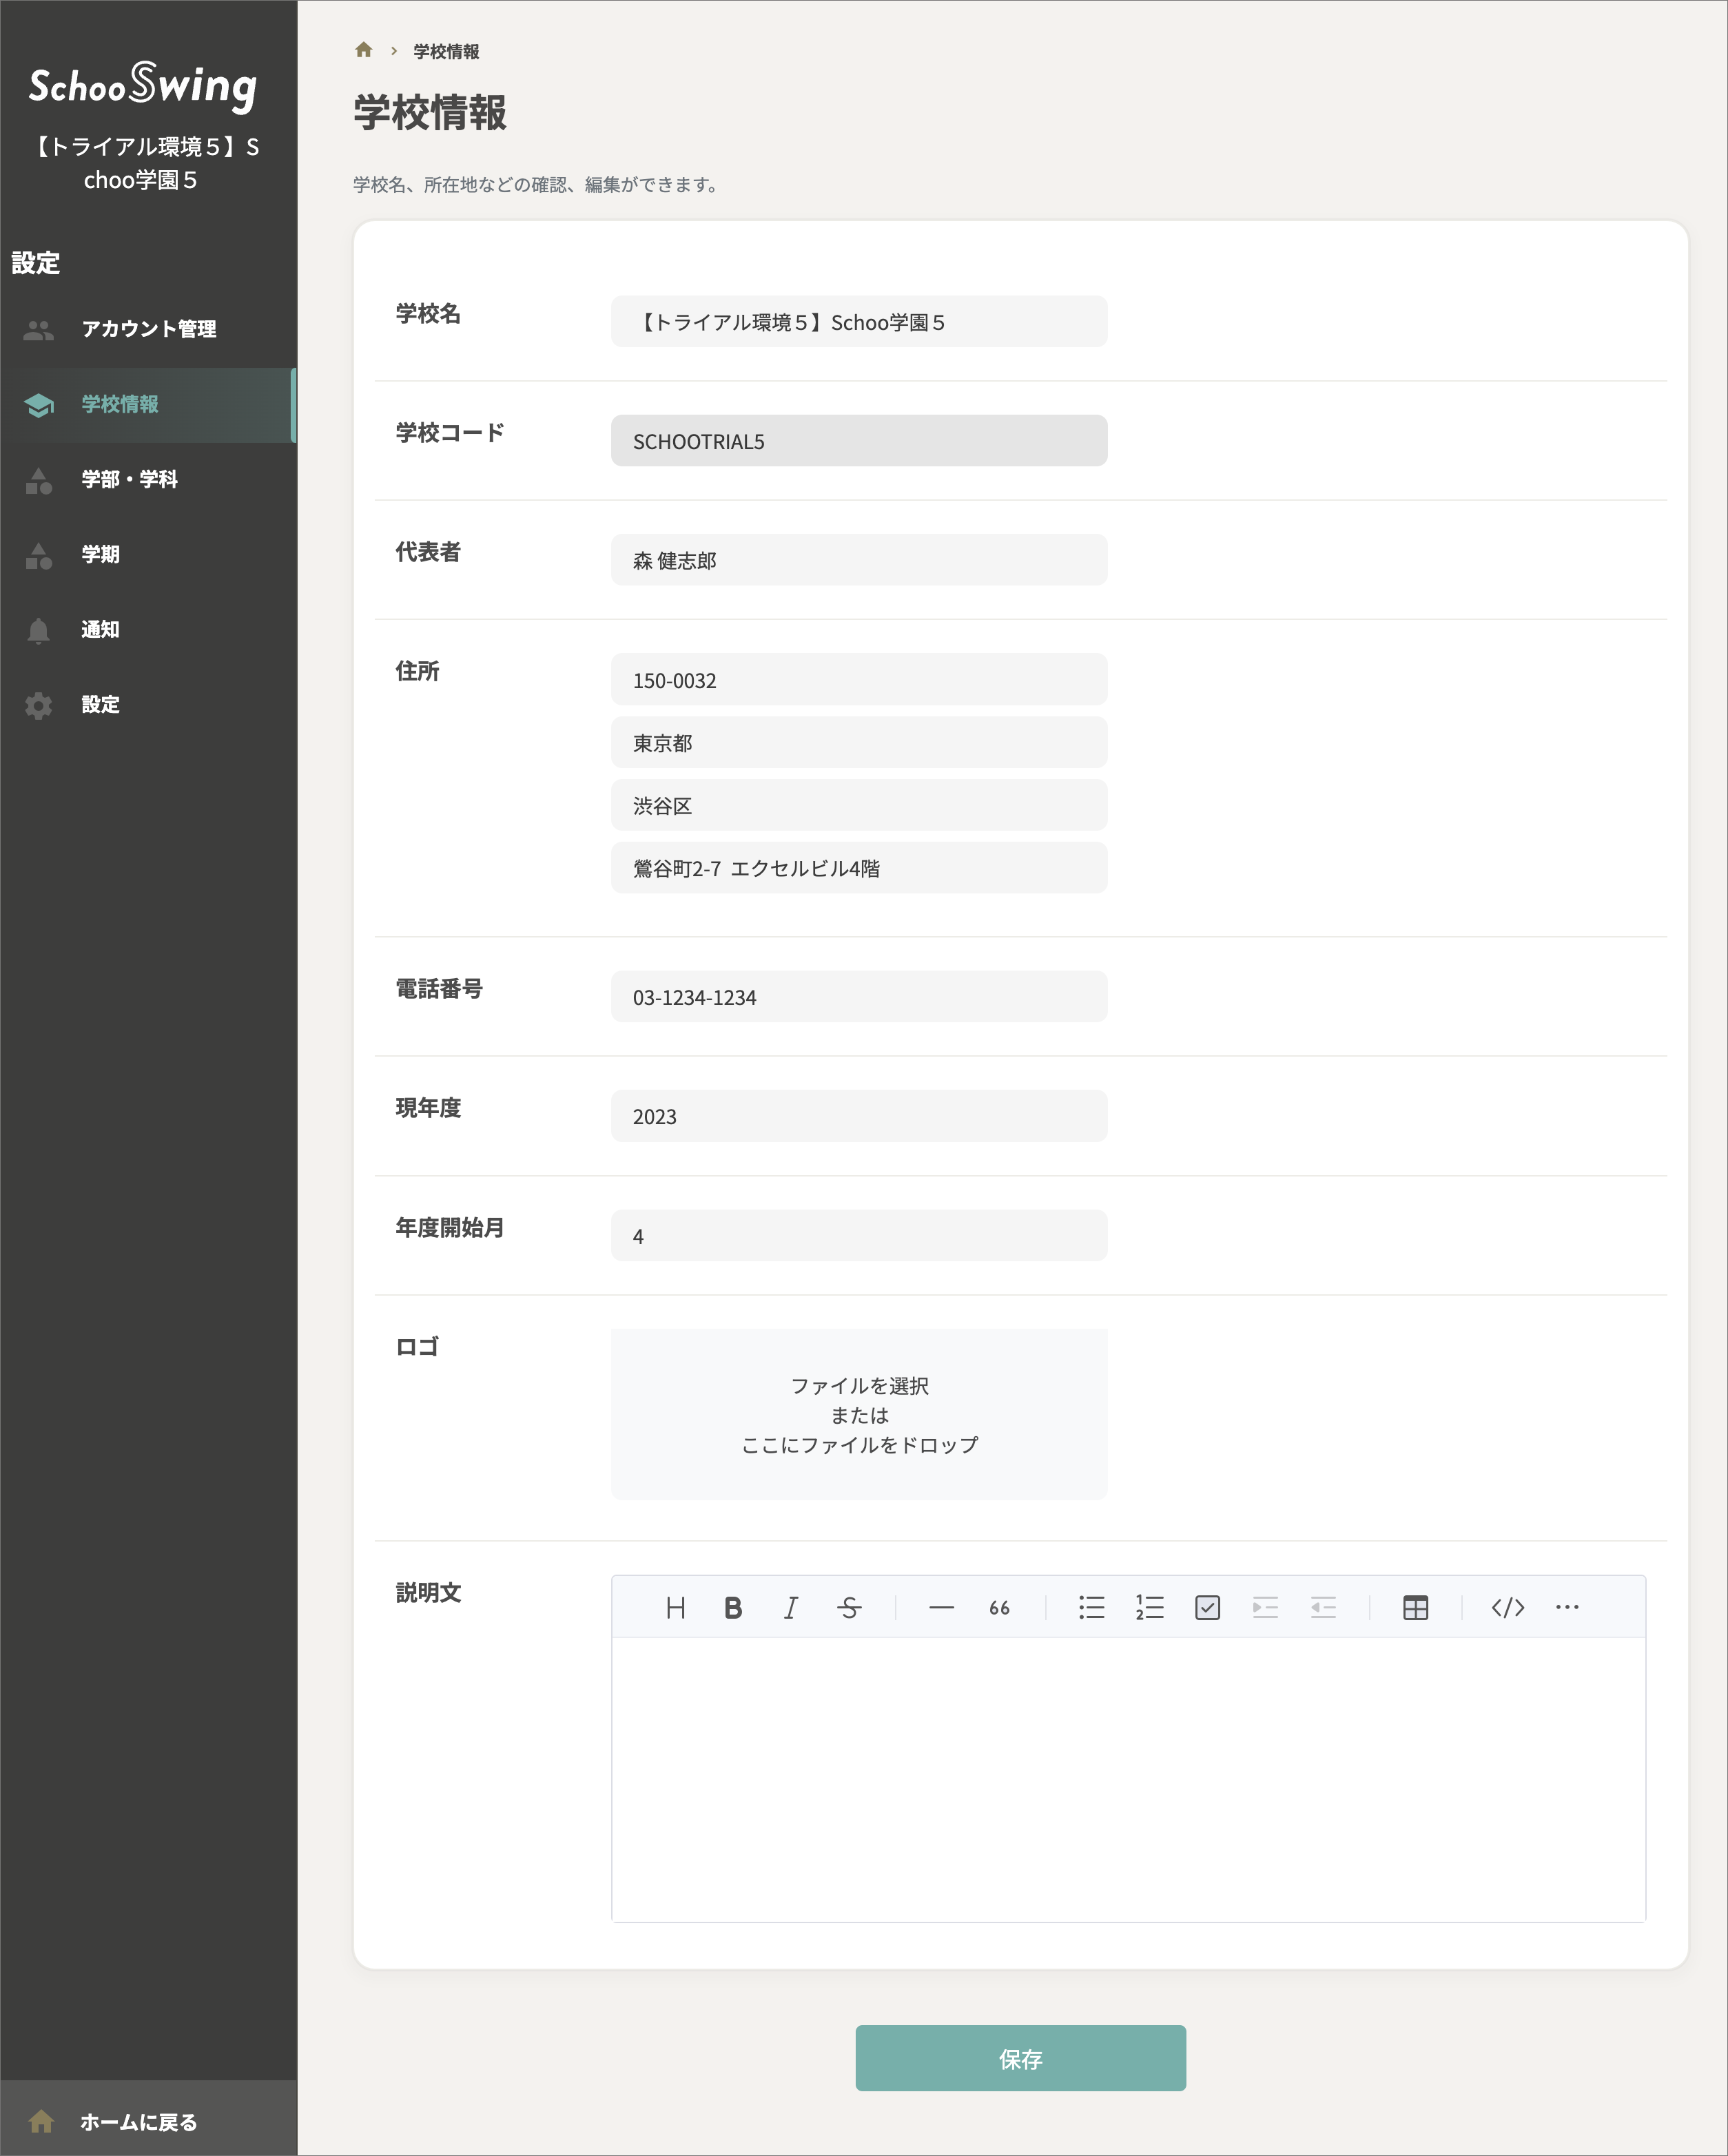The height and width of the screenshot is (2156, 1728).
Task: Indent the current line in the editor
Action: pyautogui.click(x=1264, y=1607)
